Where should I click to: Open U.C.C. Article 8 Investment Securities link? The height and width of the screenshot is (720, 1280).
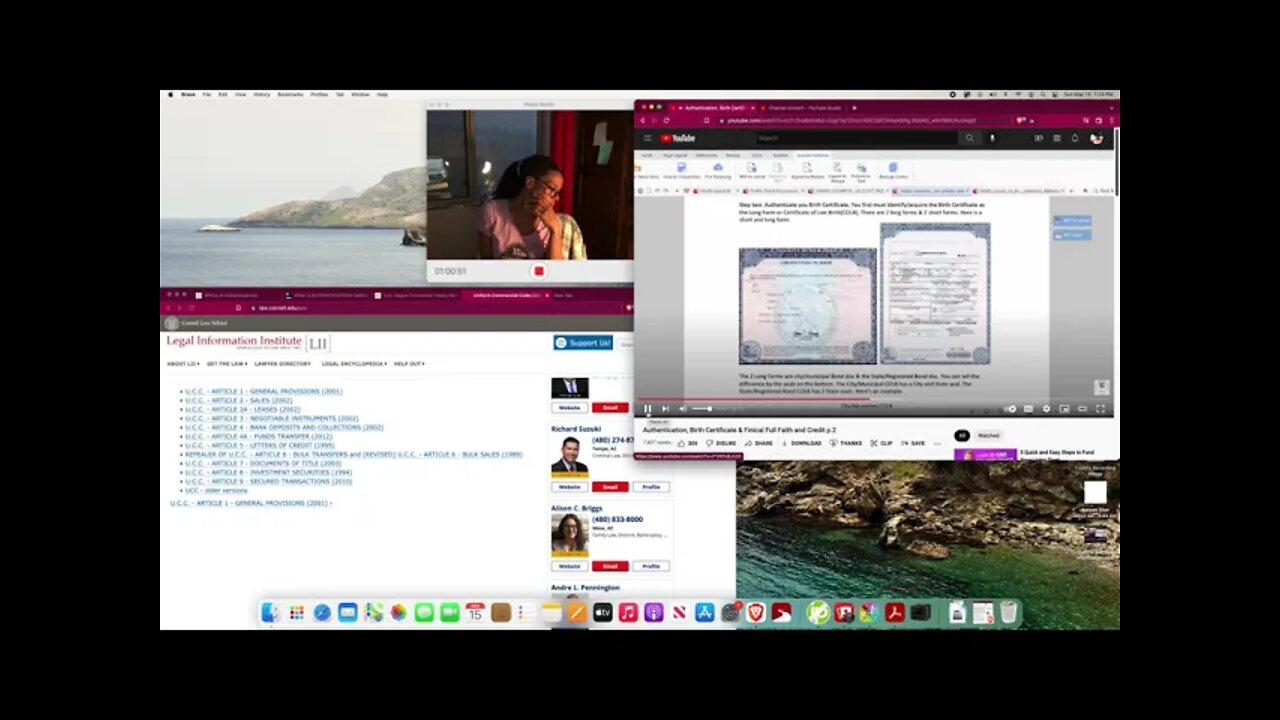268,472
